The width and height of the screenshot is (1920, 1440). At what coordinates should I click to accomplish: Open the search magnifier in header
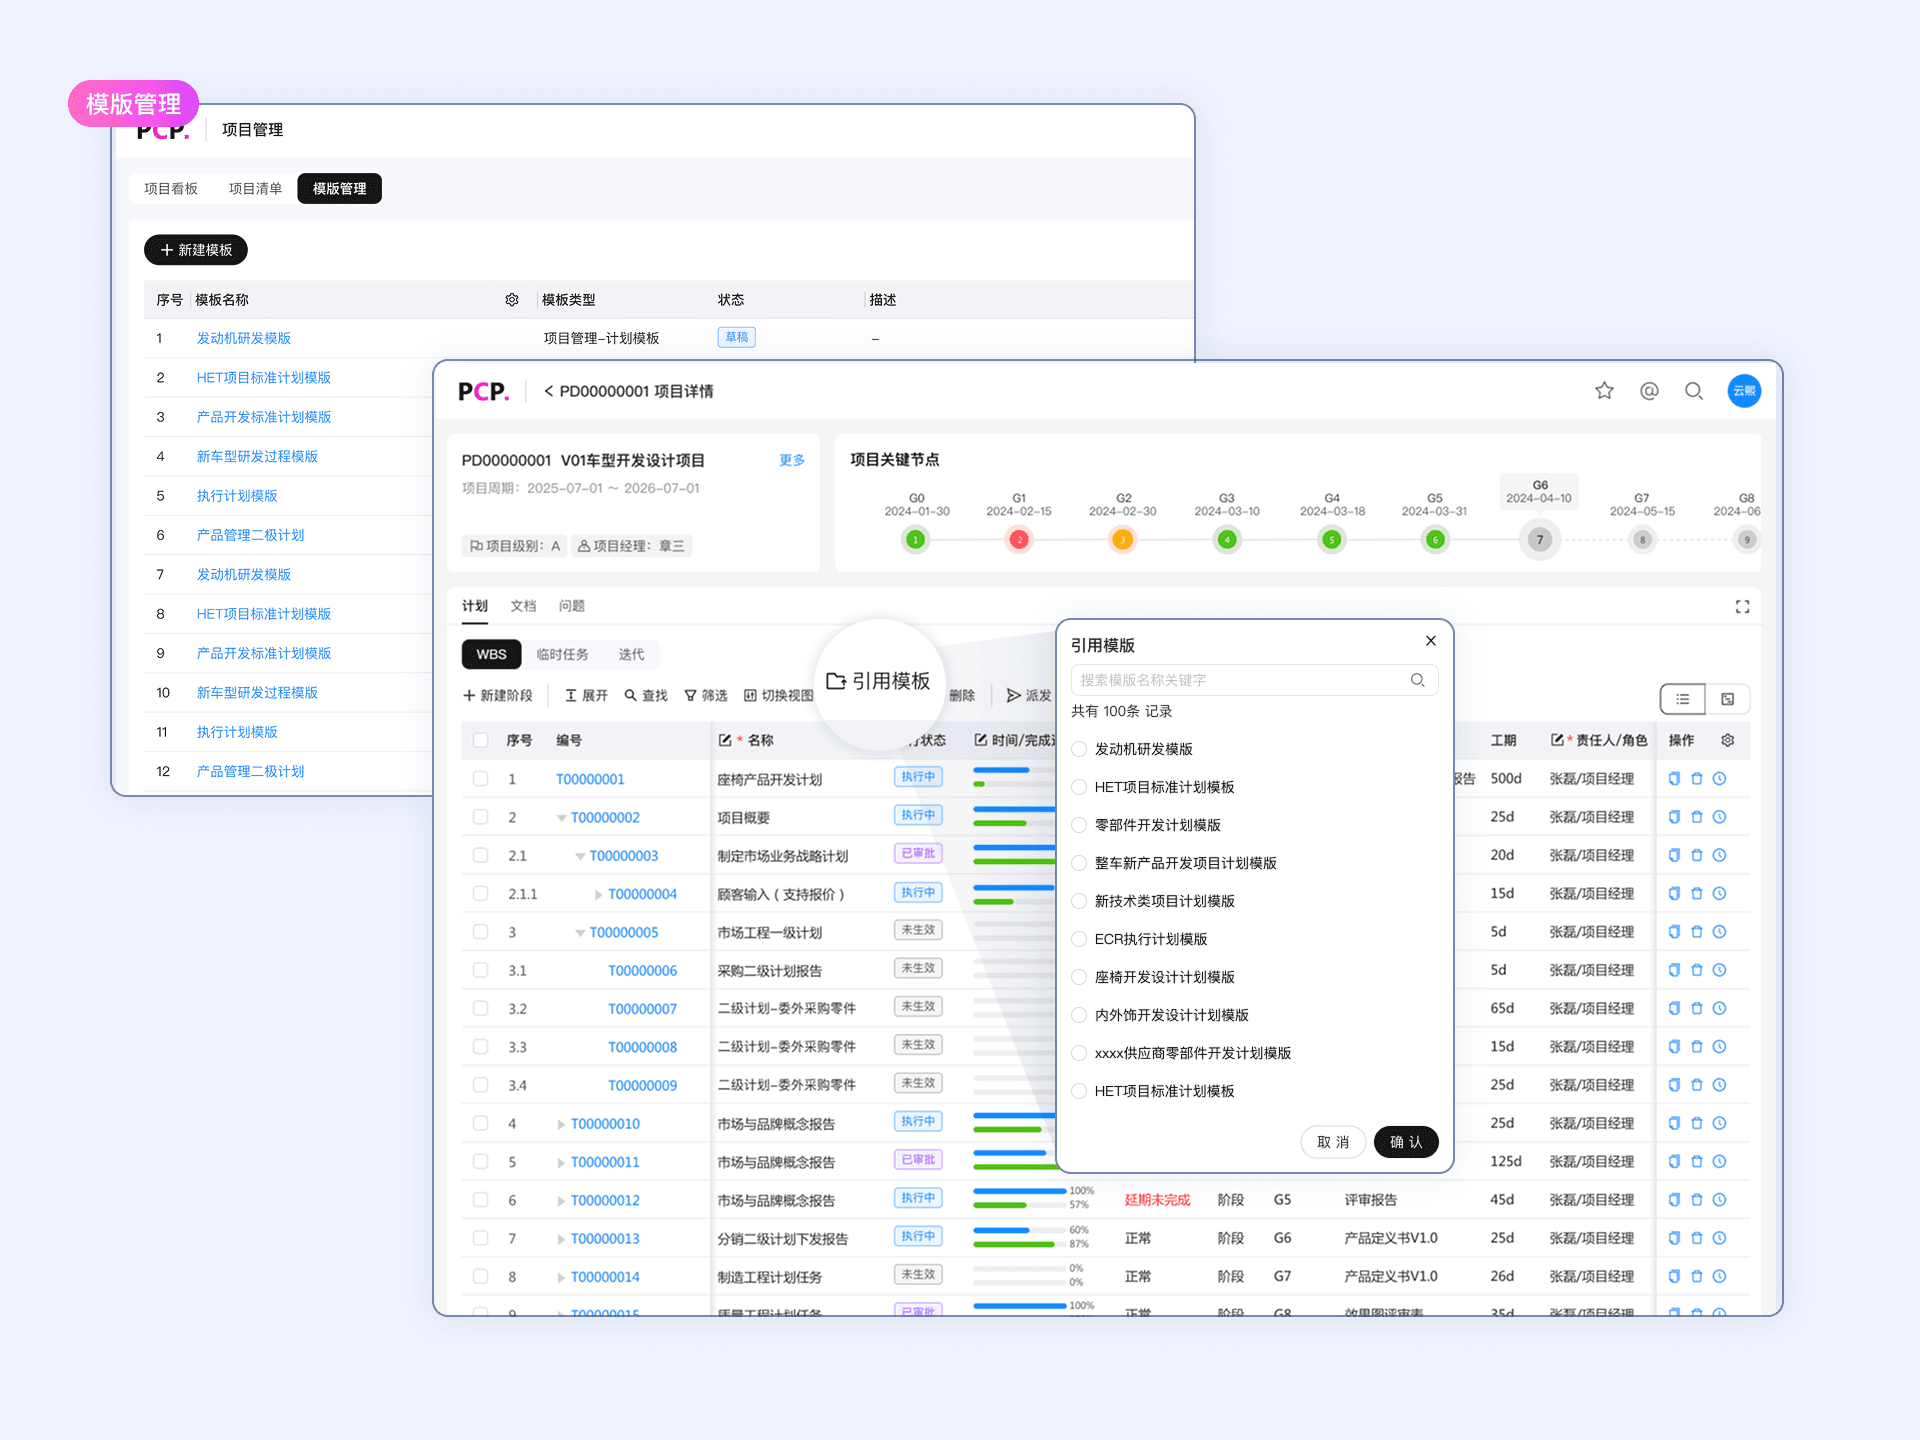click(1693, 391)
